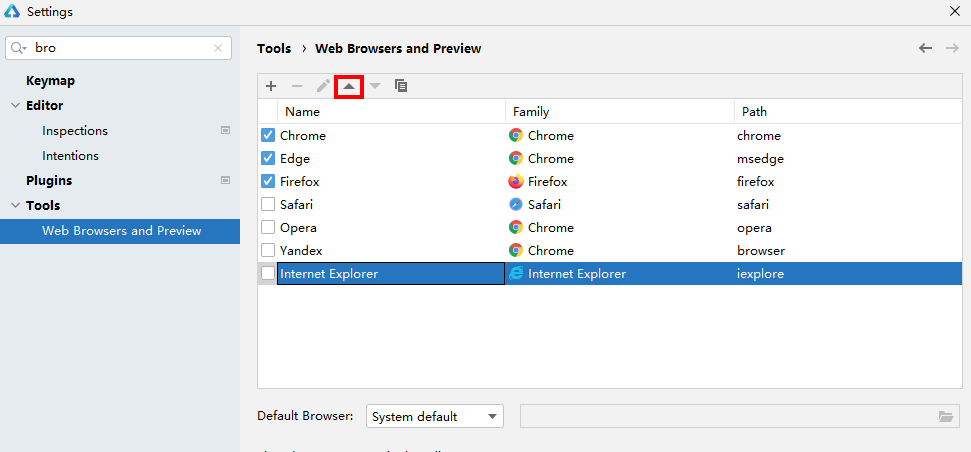Open search options magnifier icon
Viewport: 971px width, 452px height.
coord(19,48)
